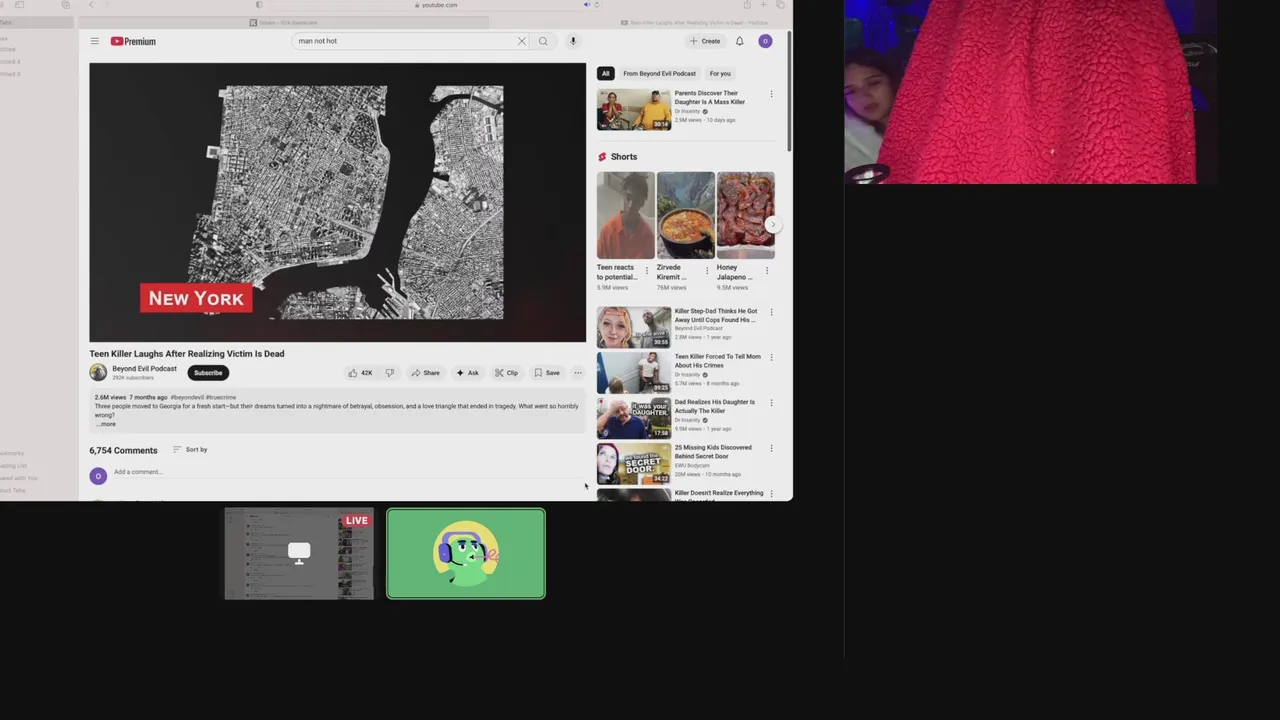
Task: Switch to the 'Teen Killer Laughs' YouTube tab
Action: click(694, 22)
